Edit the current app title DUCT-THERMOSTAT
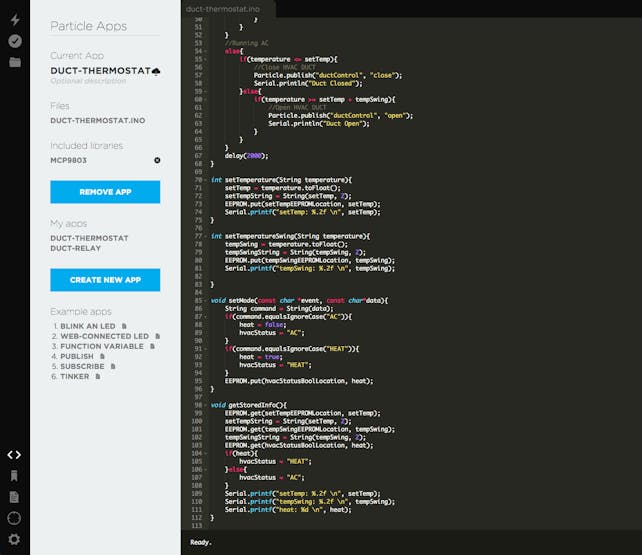Viewport: 642px width, 555px height. (100, 71)
